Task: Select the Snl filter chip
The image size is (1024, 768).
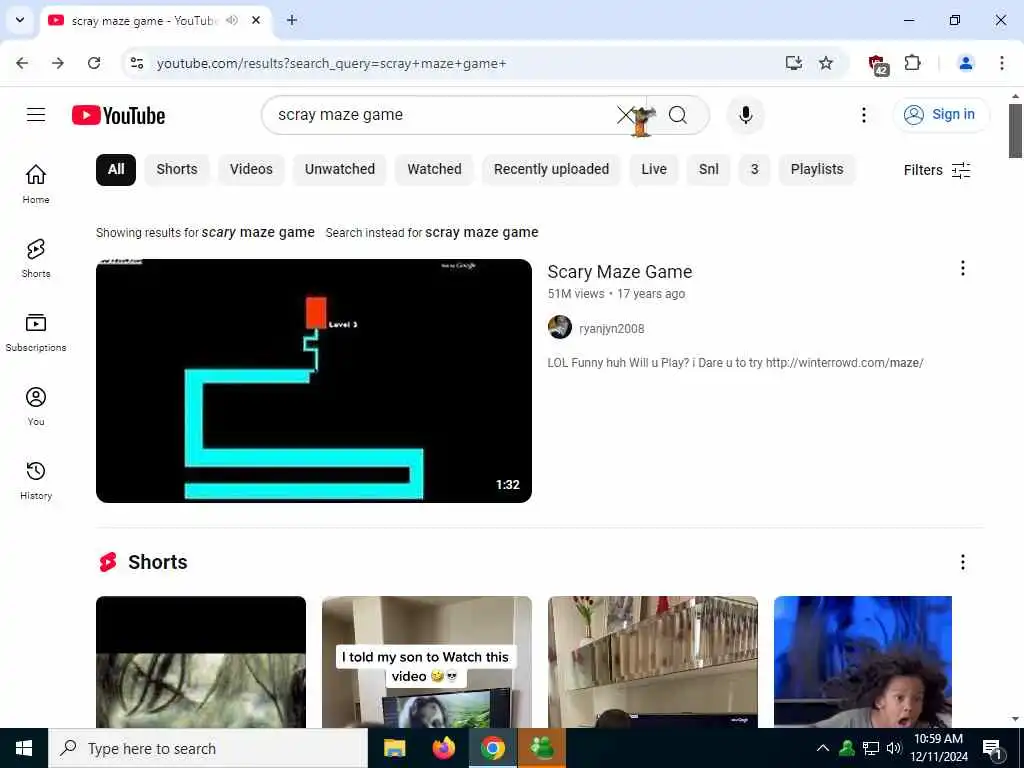Action: point(709,169)
